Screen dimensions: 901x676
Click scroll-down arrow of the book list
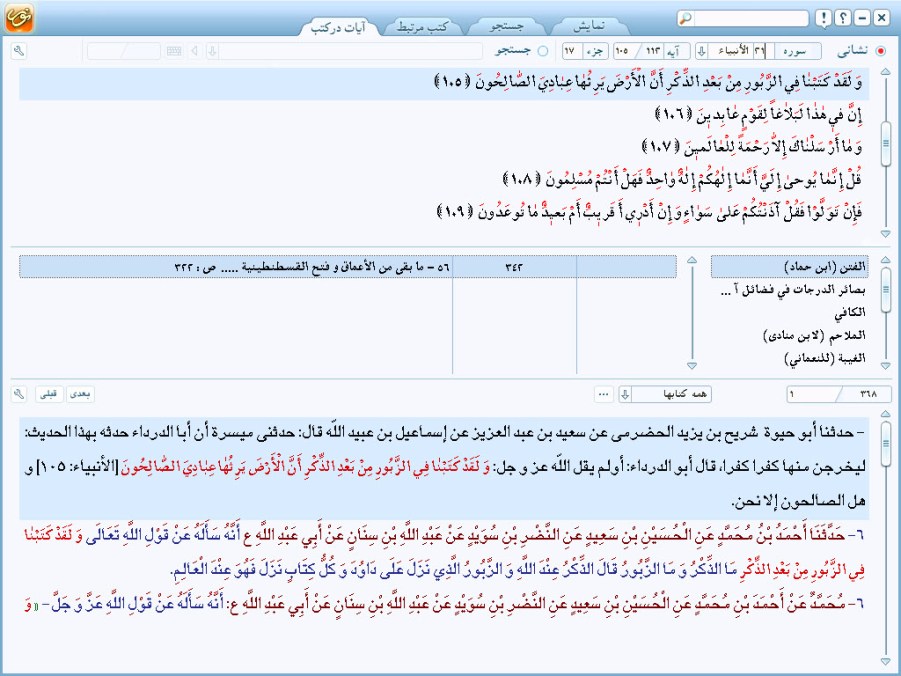pos(885,366)
